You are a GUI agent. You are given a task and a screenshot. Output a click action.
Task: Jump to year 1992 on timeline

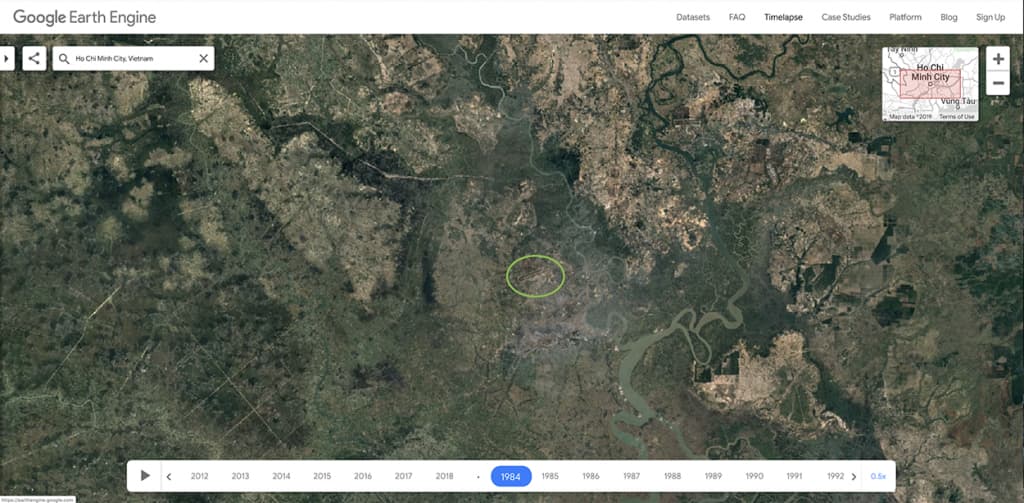[x=835, y=476]
